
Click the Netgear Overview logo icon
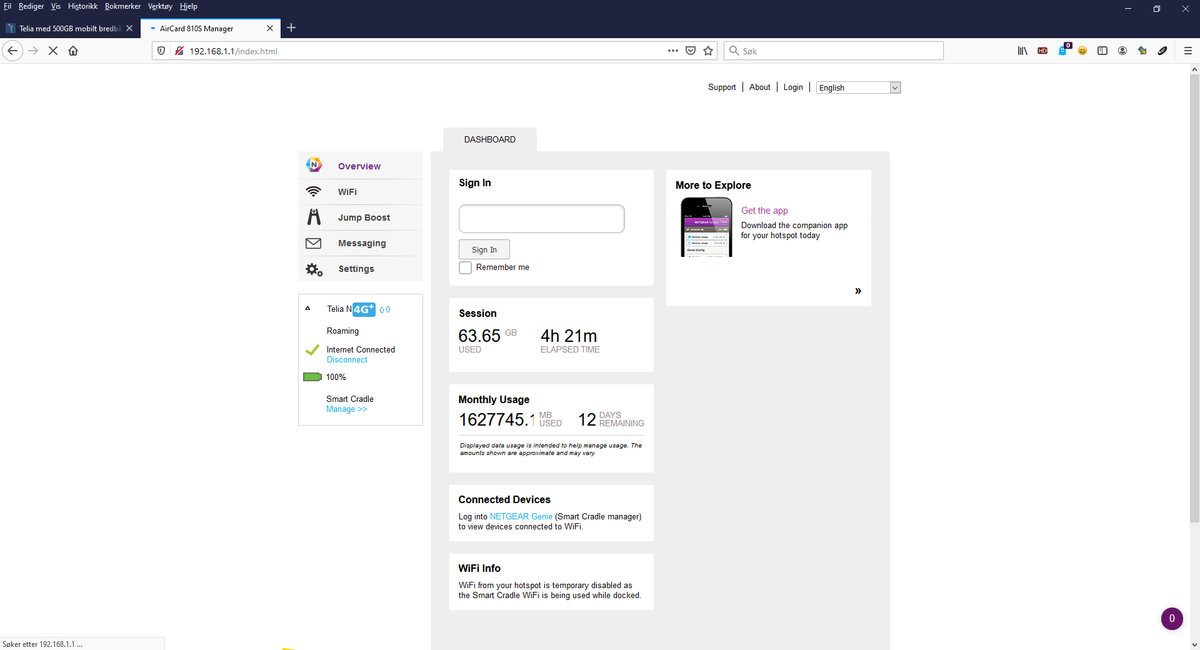coord(313,165)
